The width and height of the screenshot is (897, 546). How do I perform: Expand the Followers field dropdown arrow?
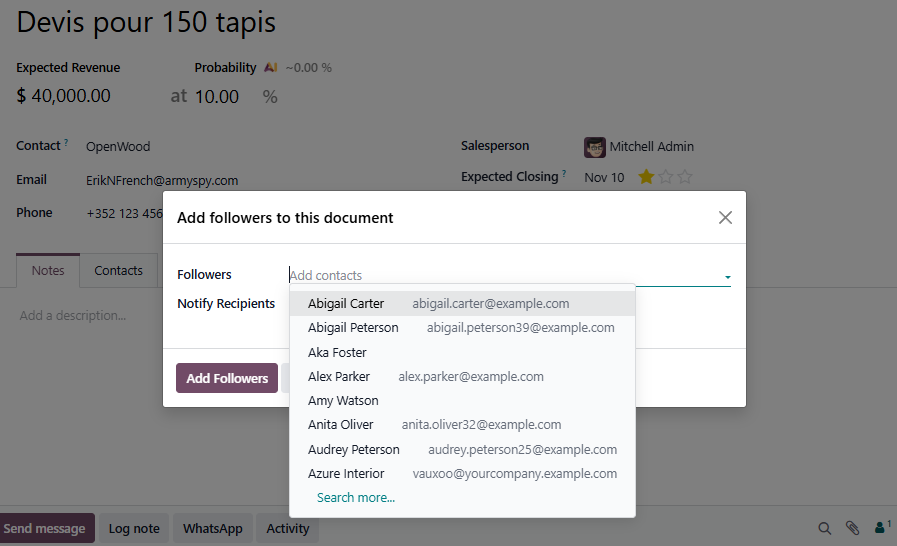[727, 276]
